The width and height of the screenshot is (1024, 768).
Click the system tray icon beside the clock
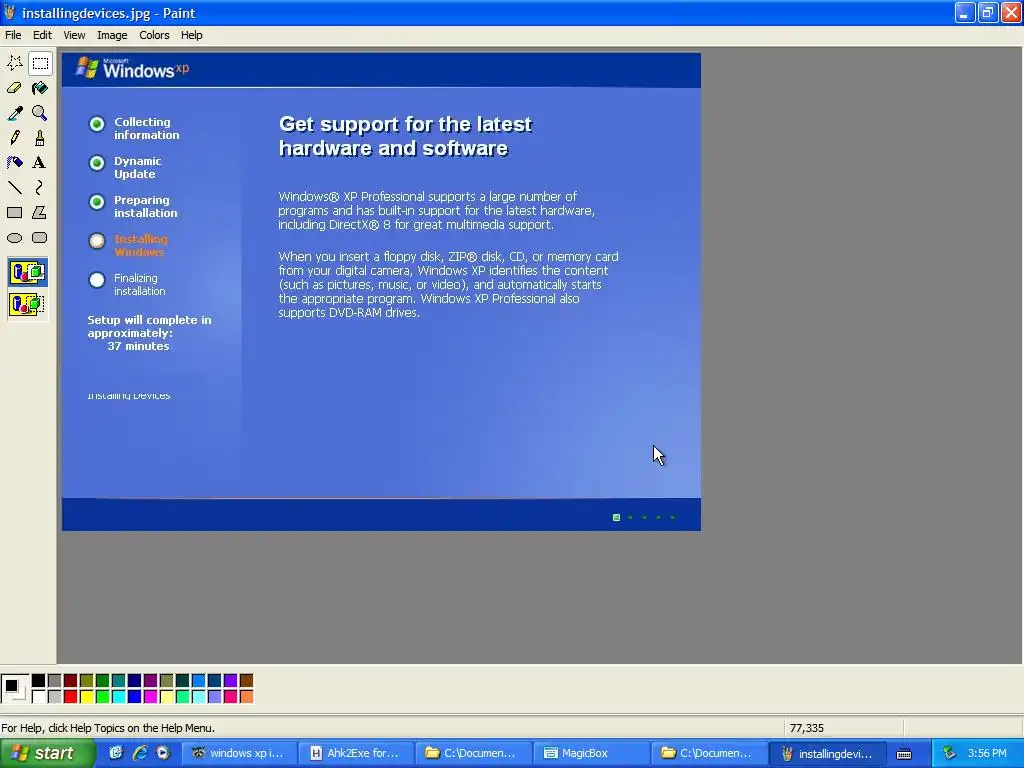pos(949,753)
